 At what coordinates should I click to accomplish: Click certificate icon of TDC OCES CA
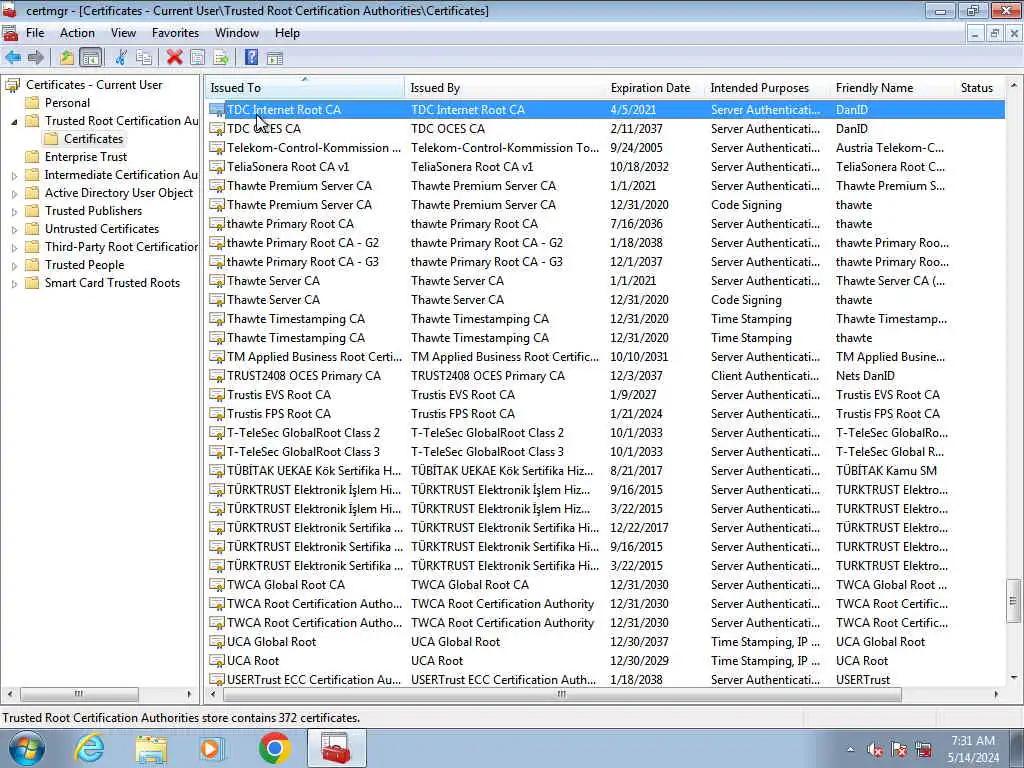(217, 129)
